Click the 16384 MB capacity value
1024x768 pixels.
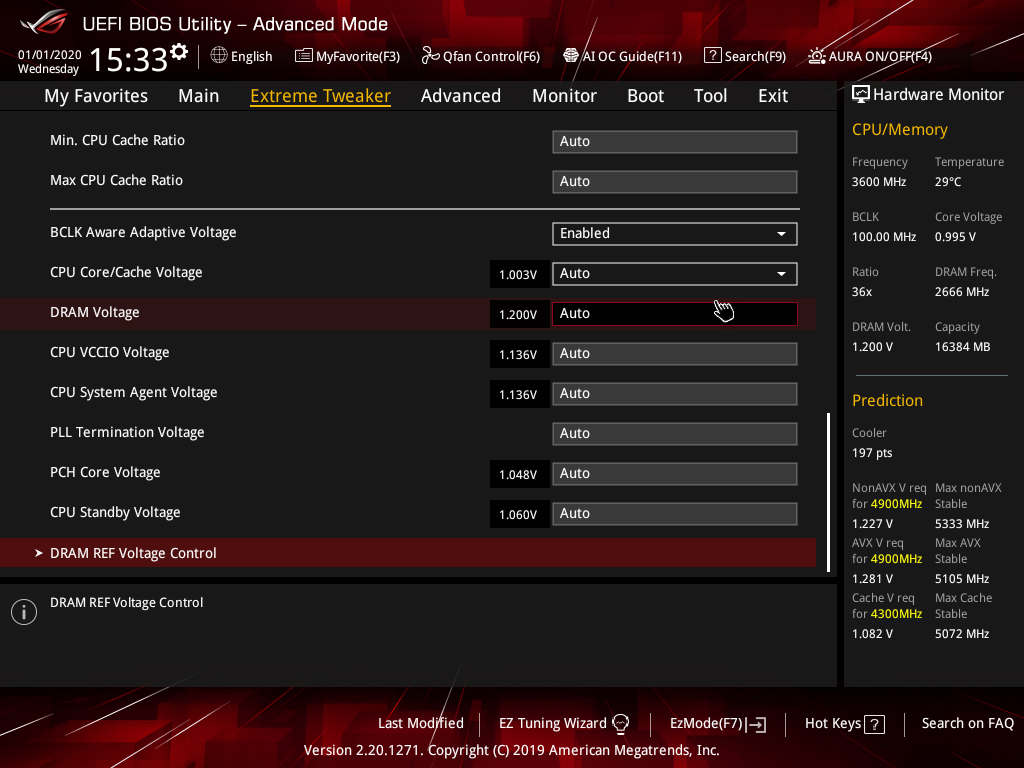pyautogui.click(x=962, y=347)
